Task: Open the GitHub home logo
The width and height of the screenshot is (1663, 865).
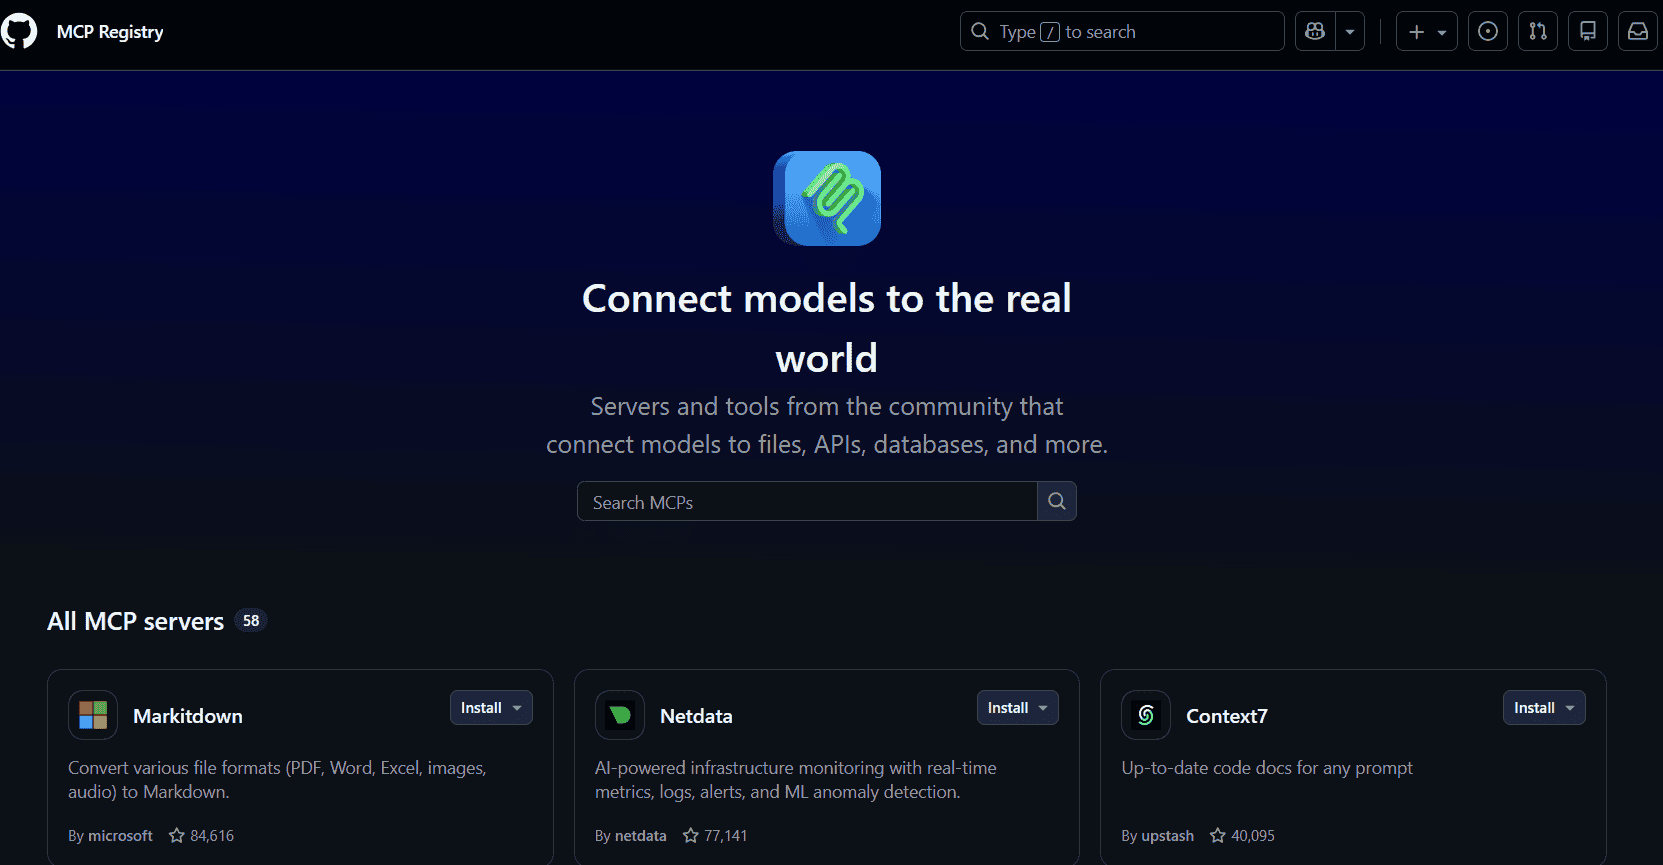Action: 18,31
